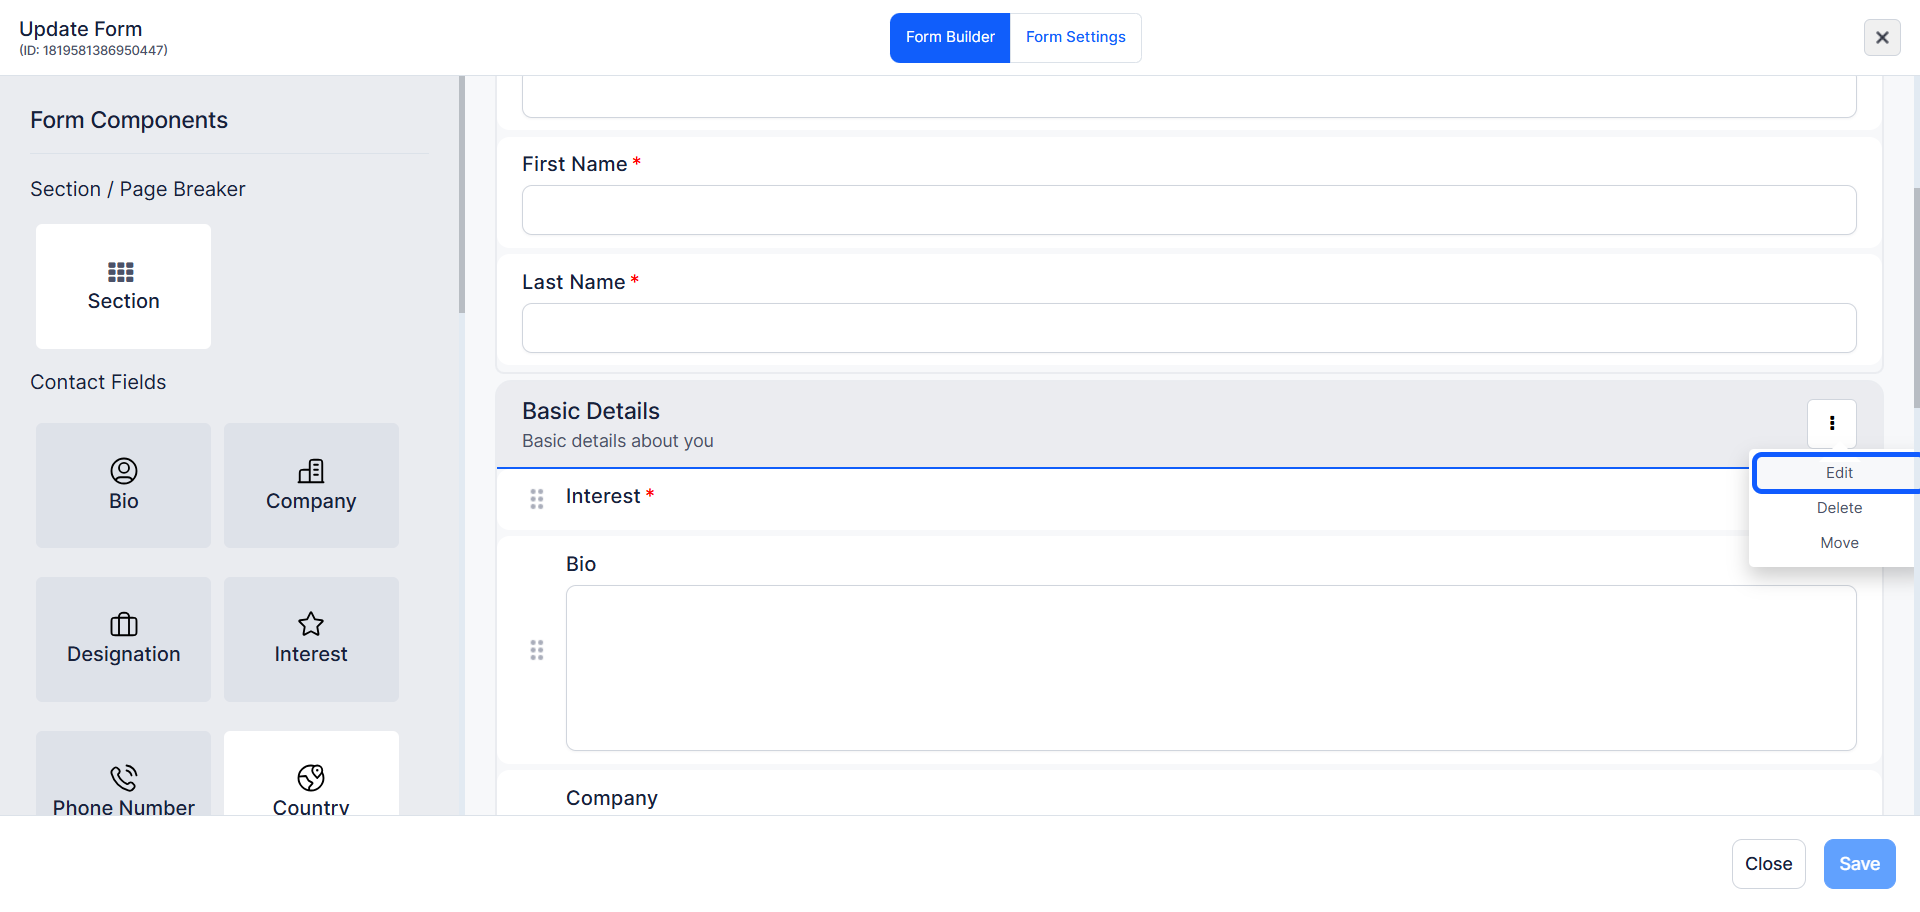Choose Move from the section menu
The image size is (1920, 912).
coord(1839,543)
